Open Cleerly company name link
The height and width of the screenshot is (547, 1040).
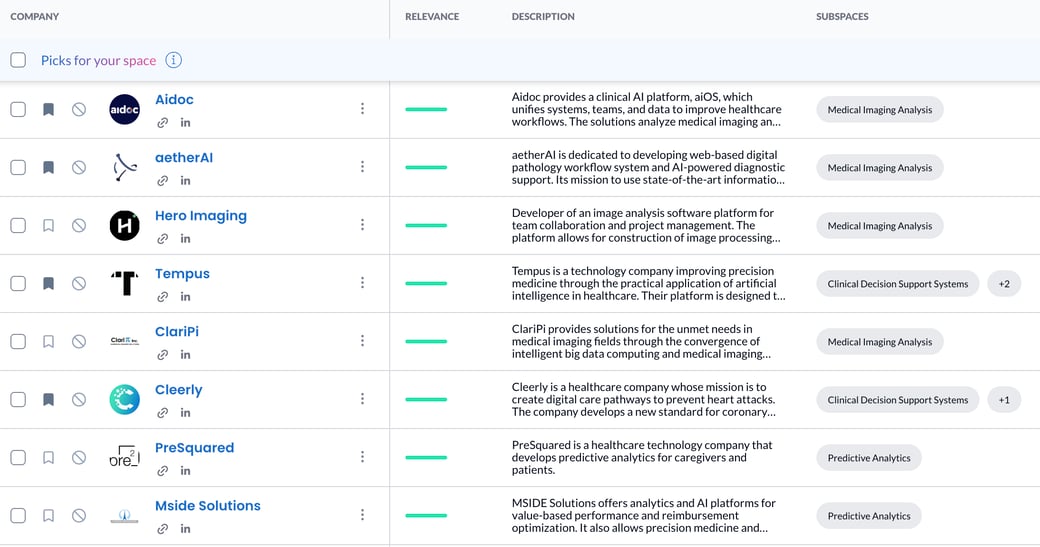(178, 390)
